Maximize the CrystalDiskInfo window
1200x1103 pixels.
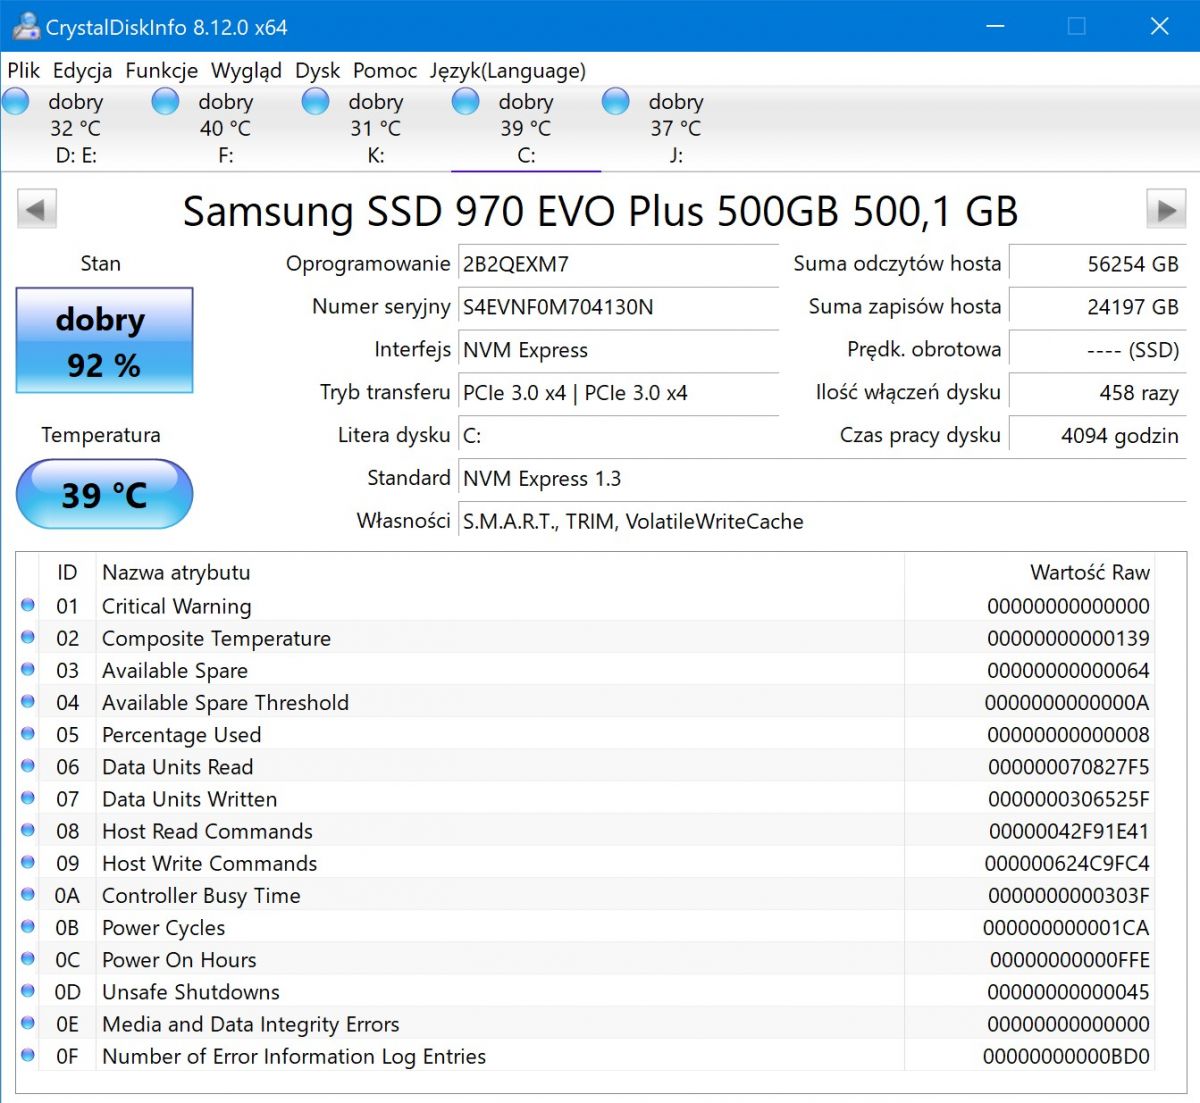(1077, 26)
